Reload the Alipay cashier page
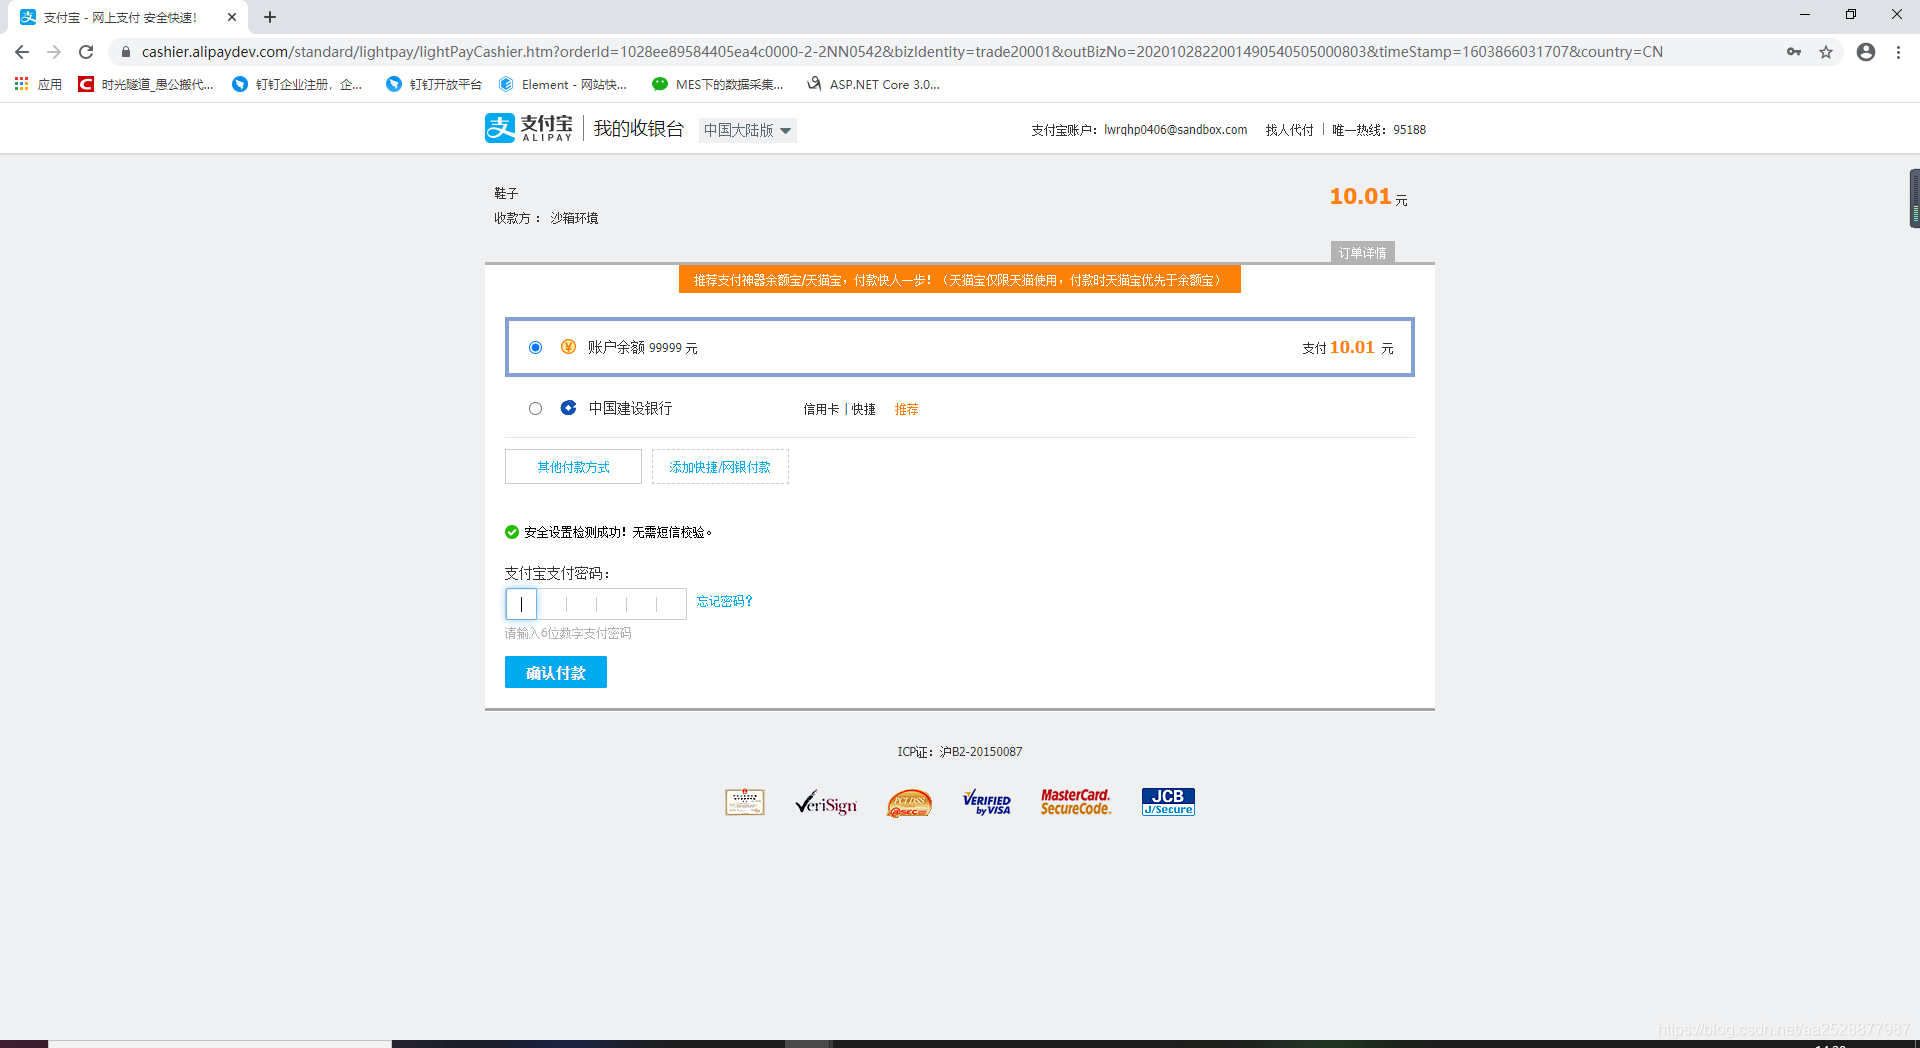This screenshot has height=1048, width=1920. pos(86,52)
